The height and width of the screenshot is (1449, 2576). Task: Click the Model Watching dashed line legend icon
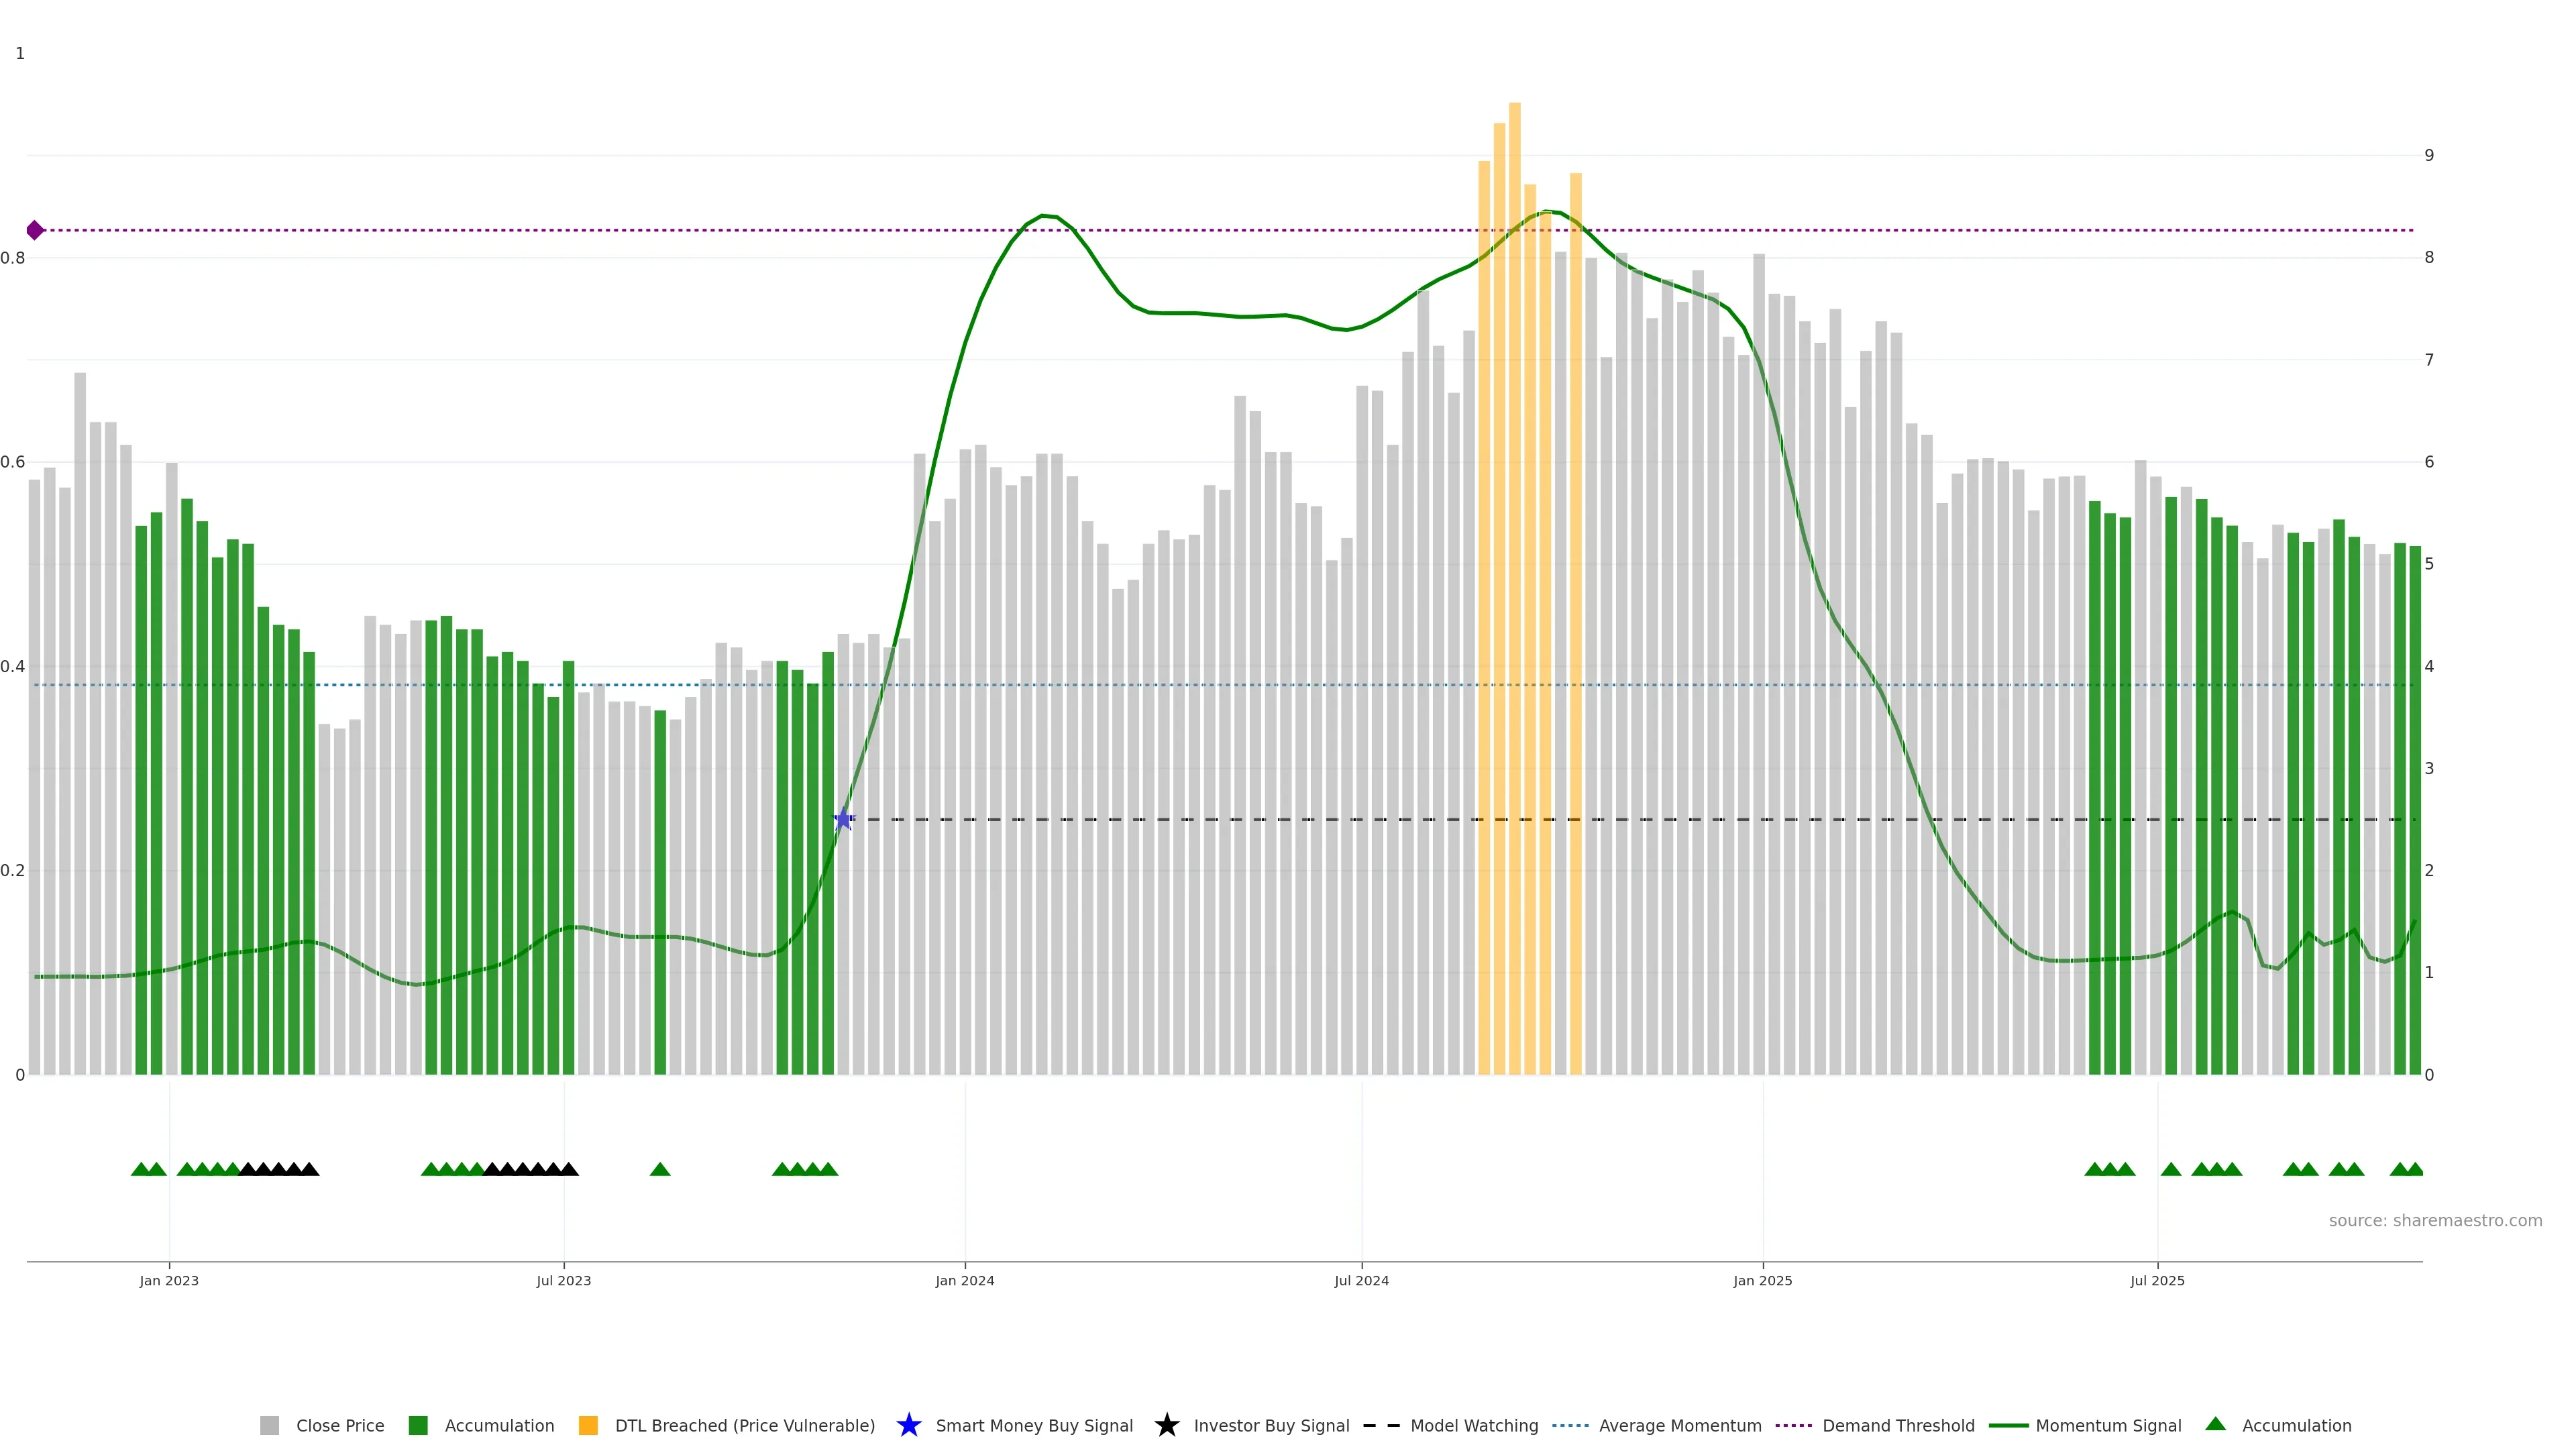coord(1381,1425)
